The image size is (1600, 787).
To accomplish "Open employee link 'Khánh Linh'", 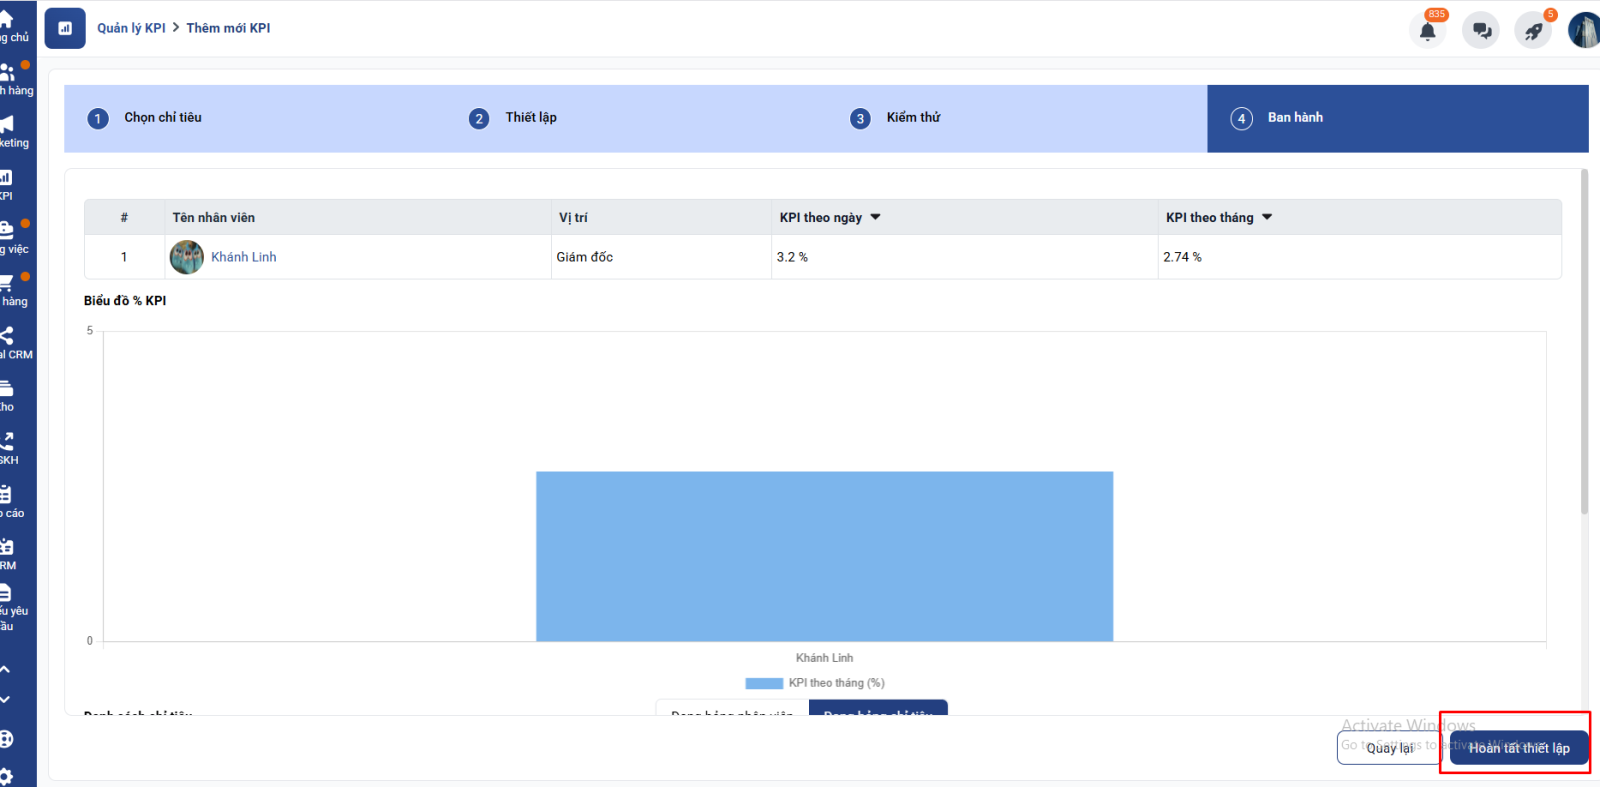I will (243, 257).
